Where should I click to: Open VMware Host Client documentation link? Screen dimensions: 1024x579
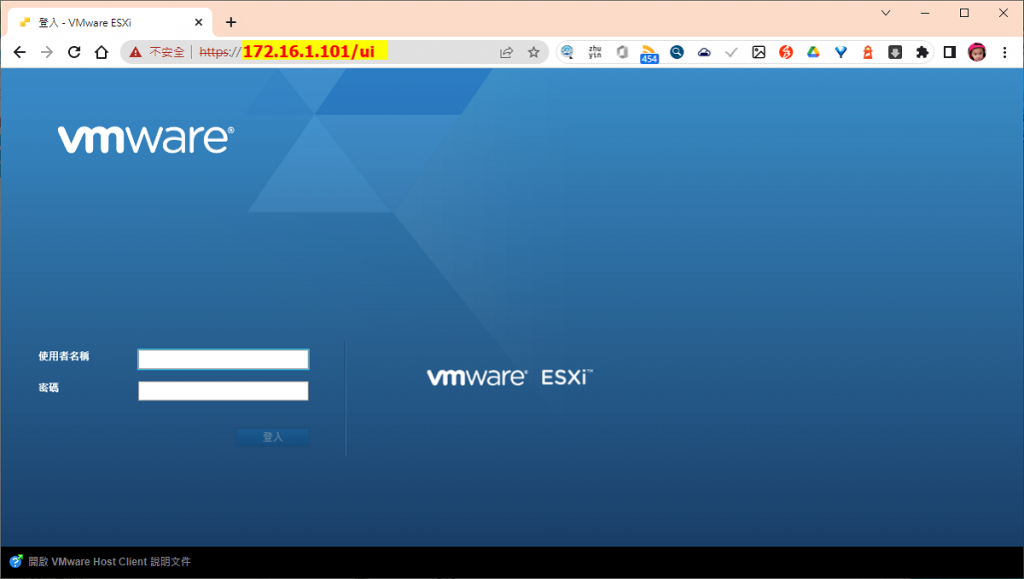point(110,561)
